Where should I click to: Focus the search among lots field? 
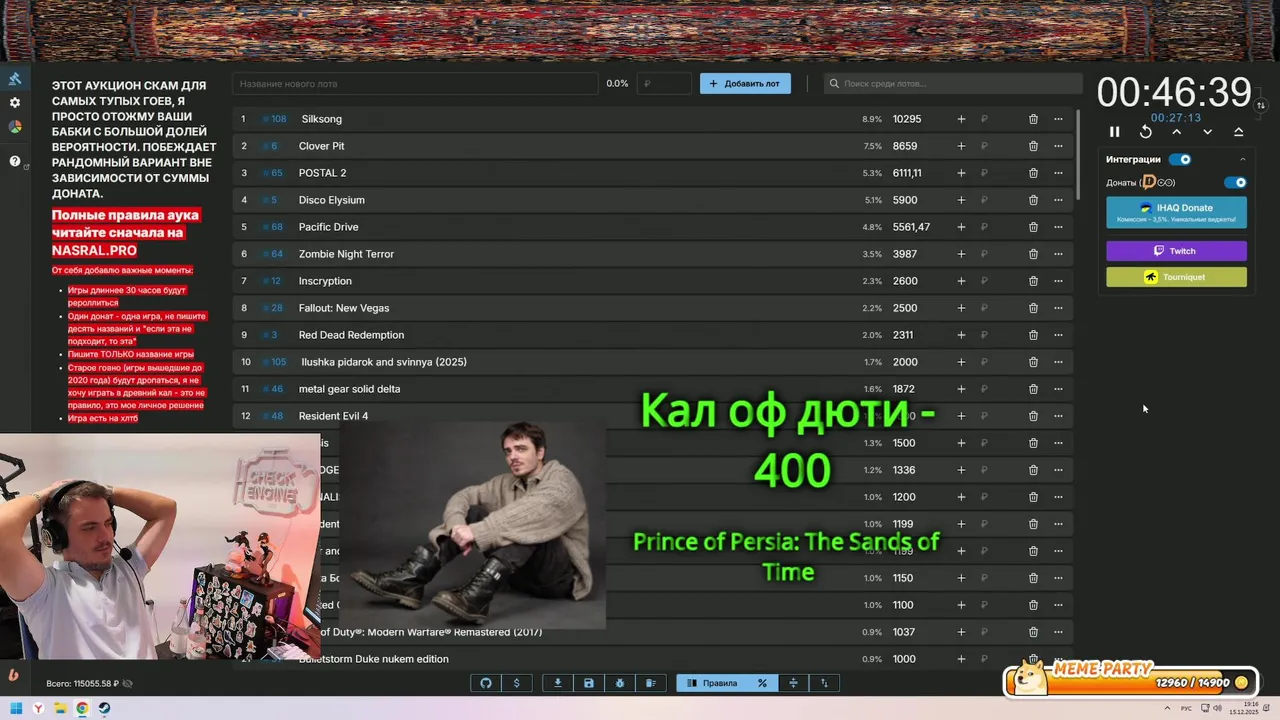point(953,84)
